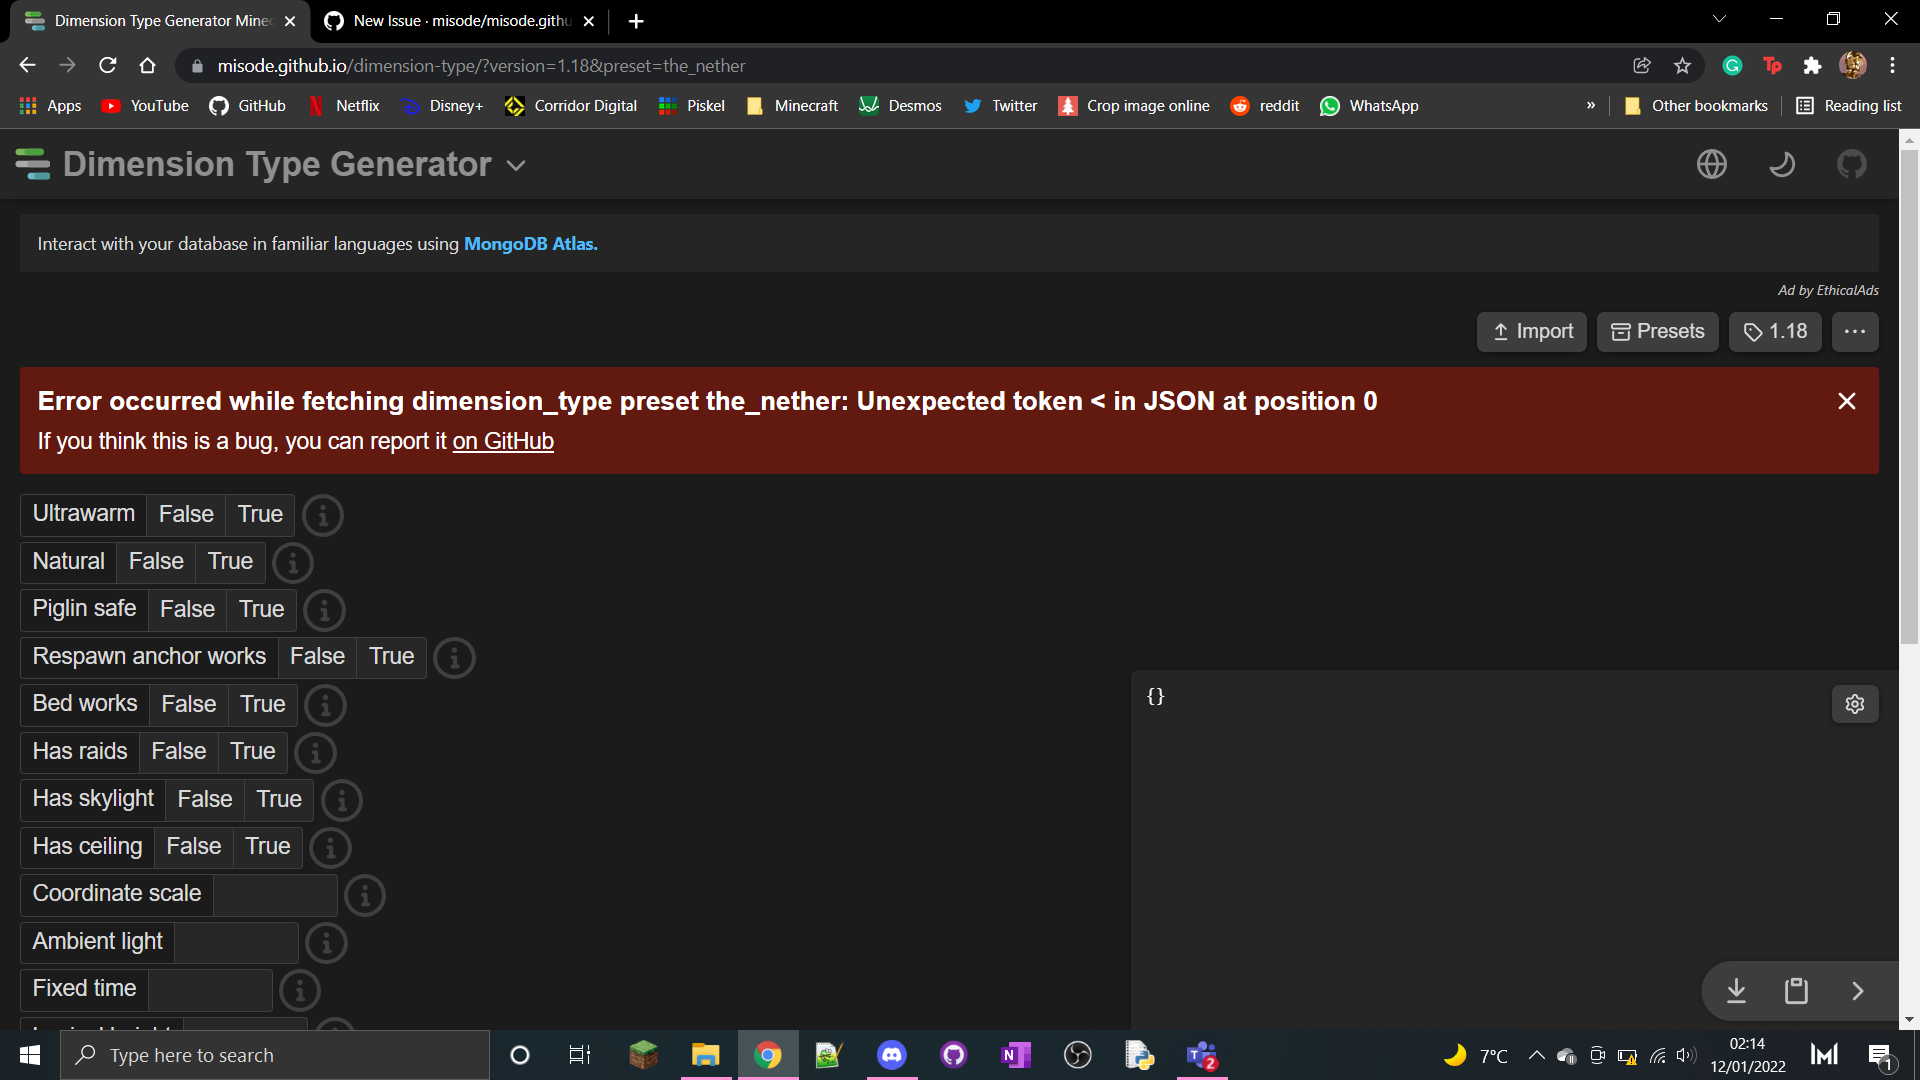Show the Coordinate scale info tooltip
Screen dimensions: 1920x1080
(364, 895)
